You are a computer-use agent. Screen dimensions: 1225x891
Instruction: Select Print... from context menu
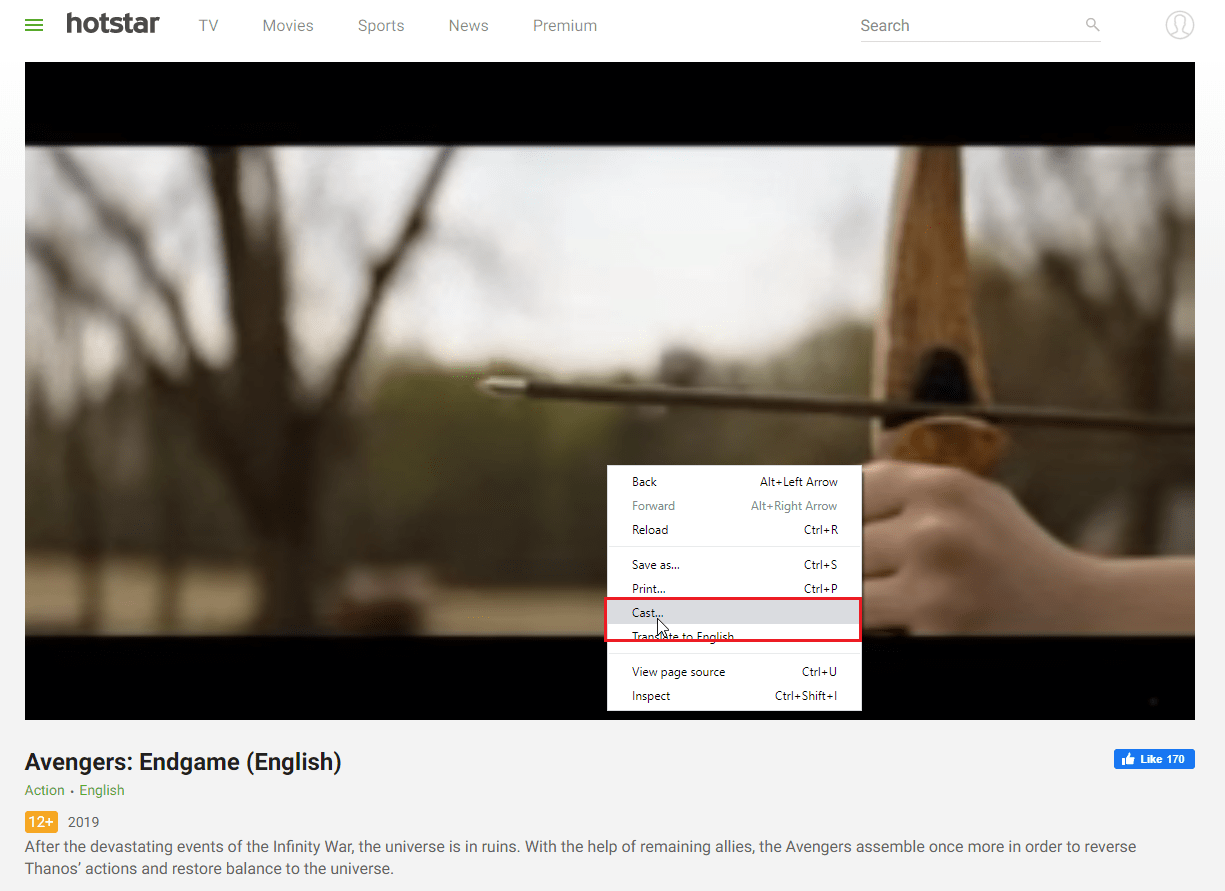point(734,589)
